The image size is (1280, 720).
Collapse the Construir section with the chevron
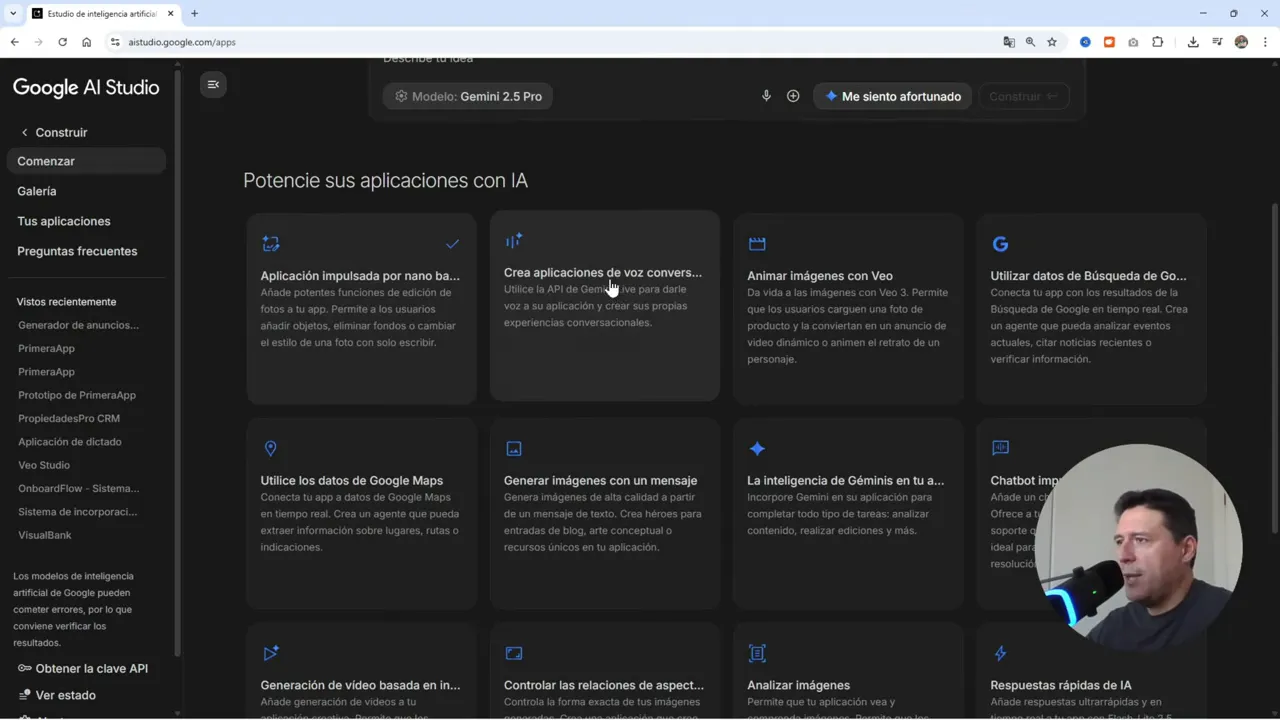(x=24, y=132)
